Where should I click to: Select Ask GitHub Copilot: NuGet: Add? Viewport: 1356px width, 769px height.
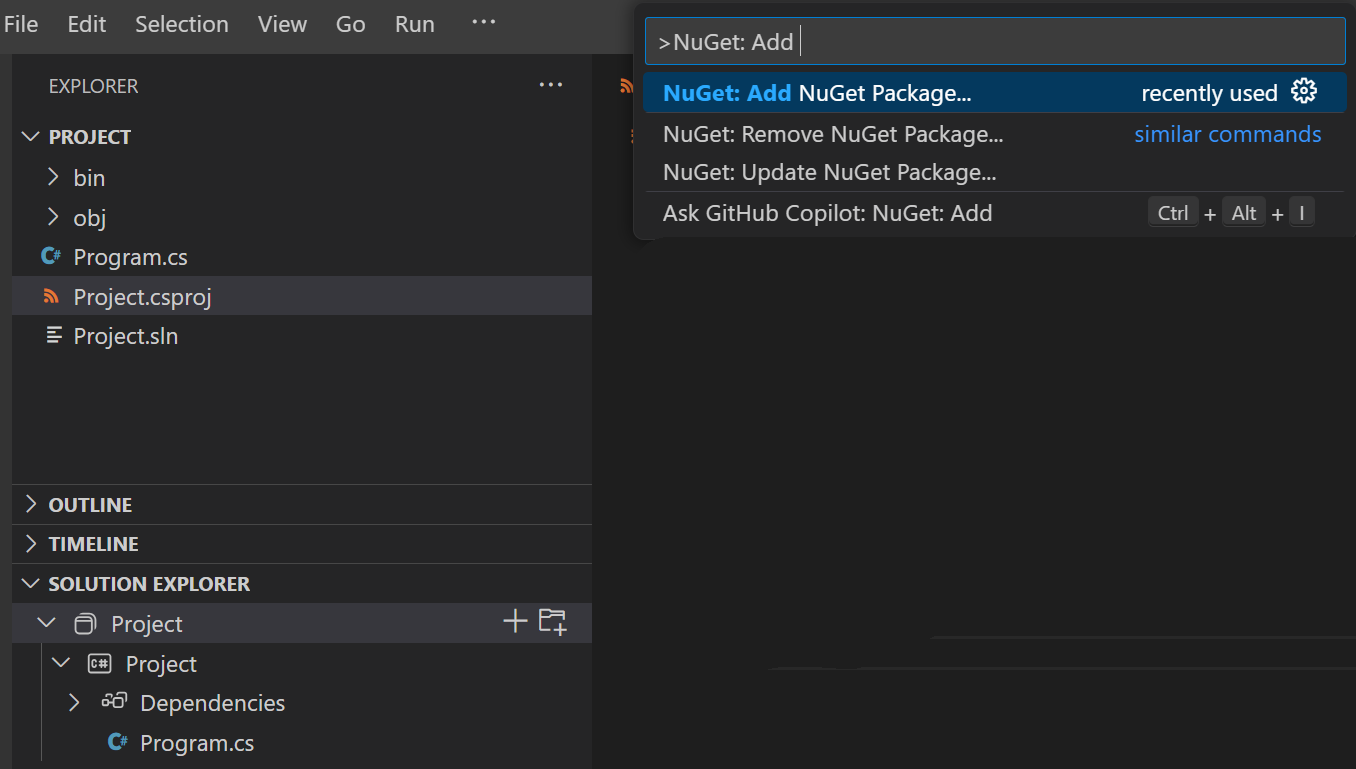click(x=828, y=212)
